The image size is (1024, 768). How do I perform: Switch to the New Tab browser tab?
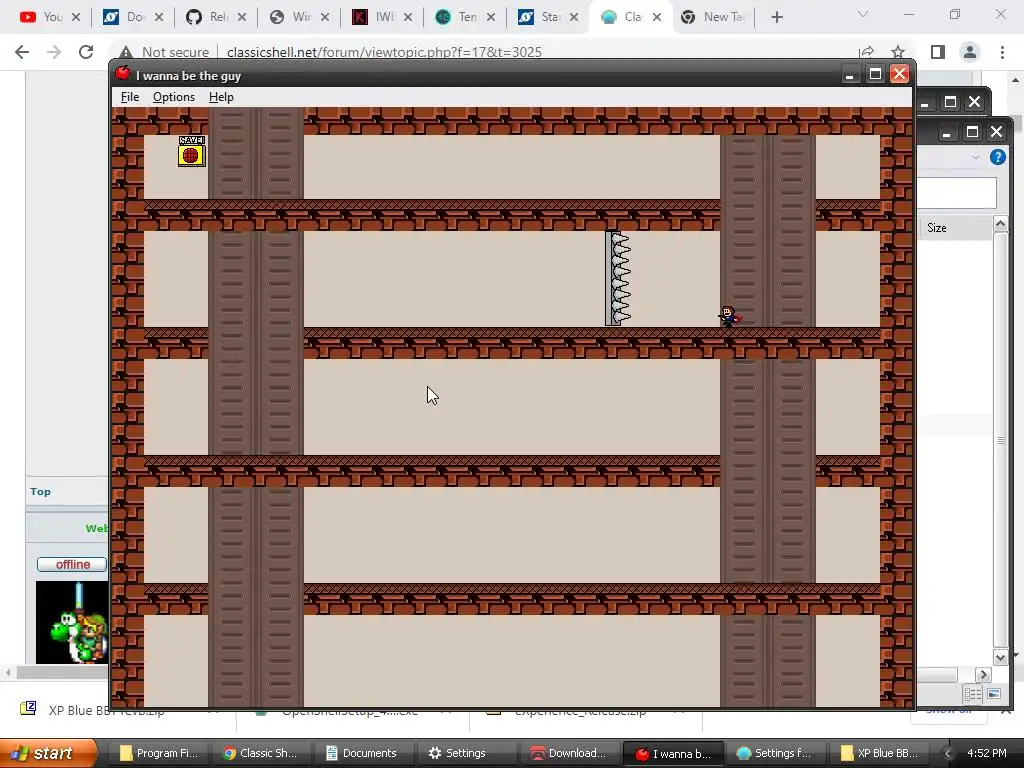716,17
